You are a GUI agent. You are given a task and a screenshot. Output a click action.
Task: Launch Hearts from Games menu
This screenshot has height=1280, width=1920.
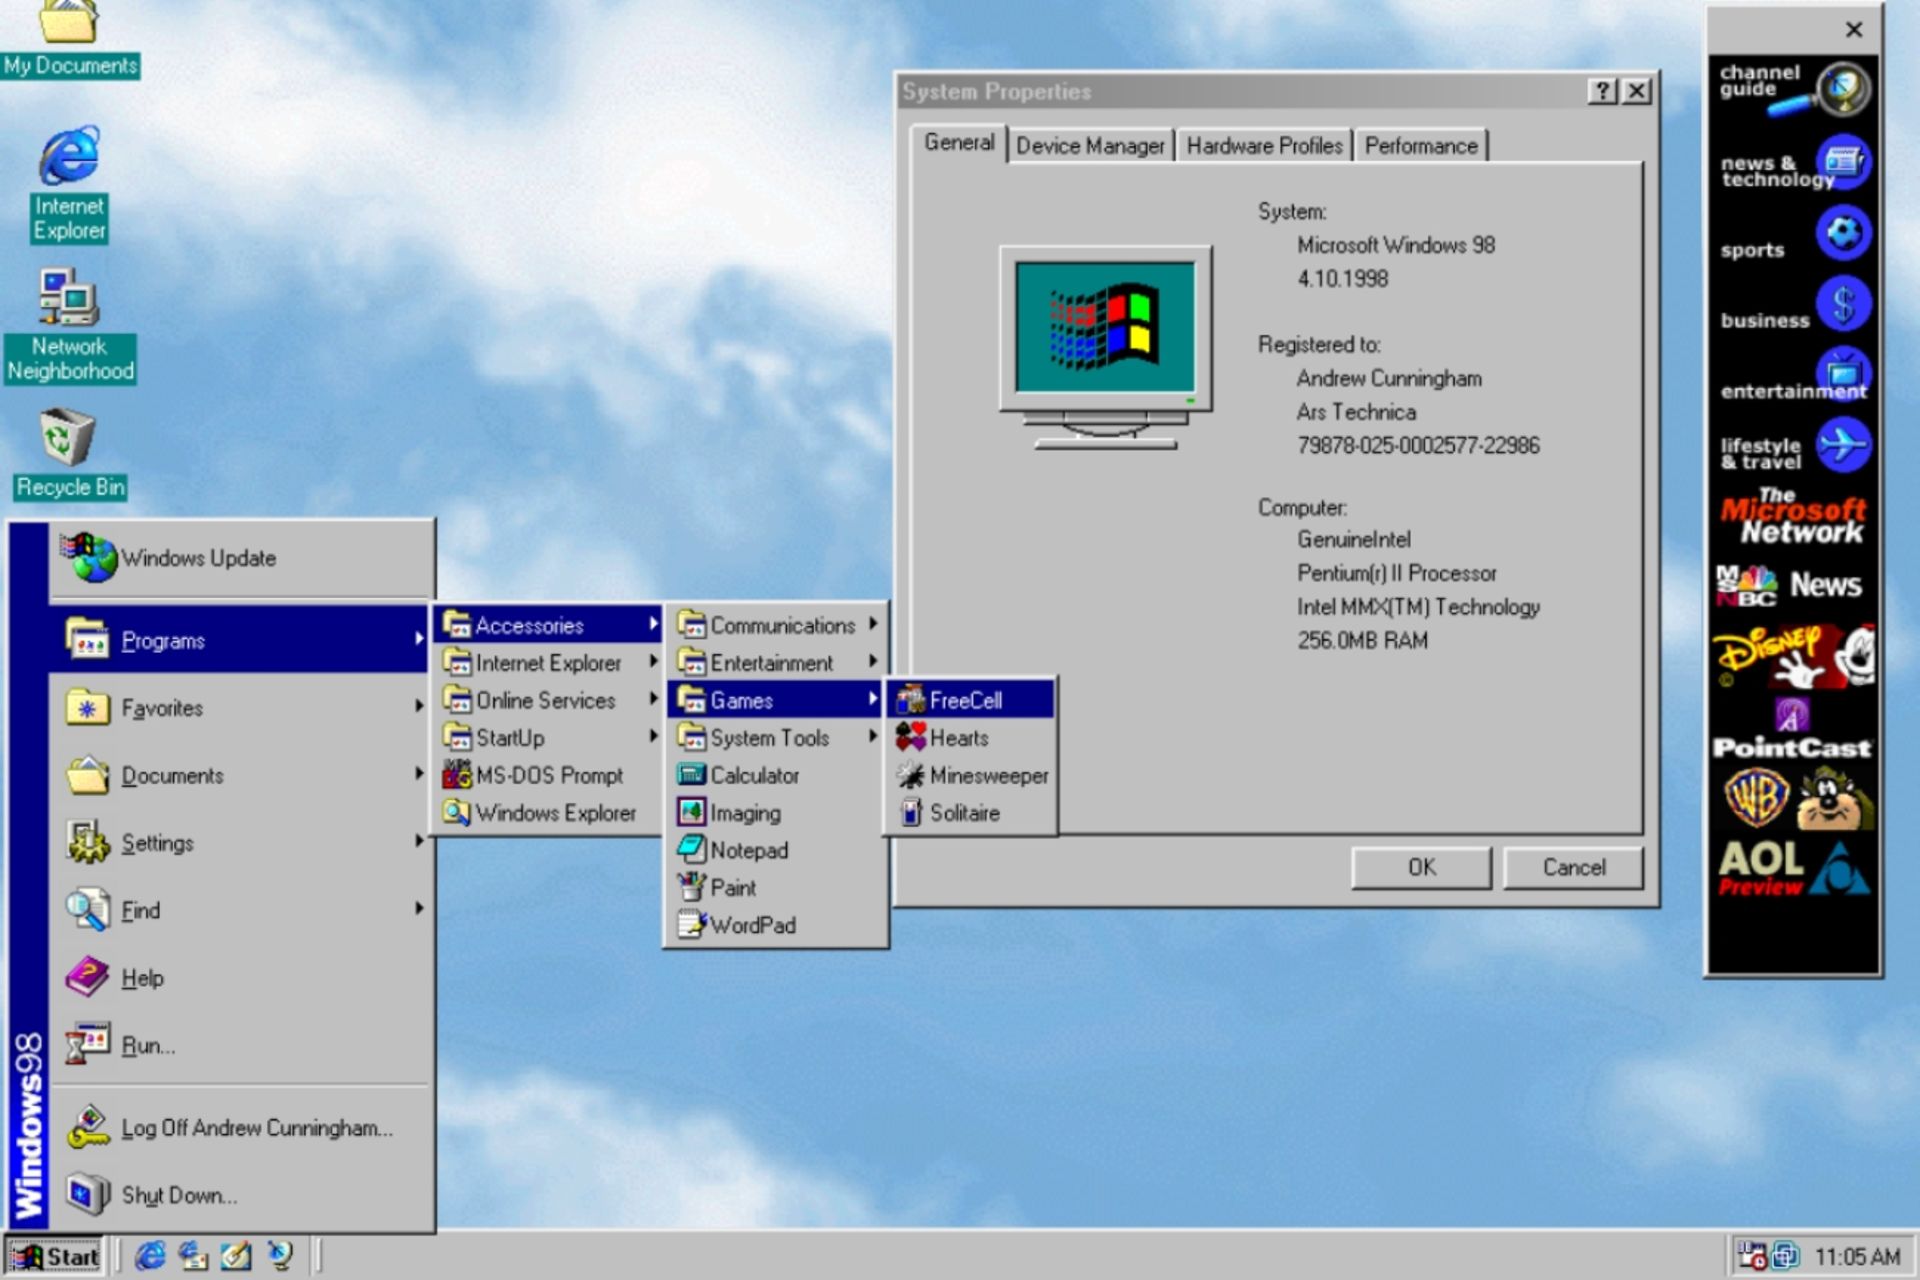coord(970,738)
